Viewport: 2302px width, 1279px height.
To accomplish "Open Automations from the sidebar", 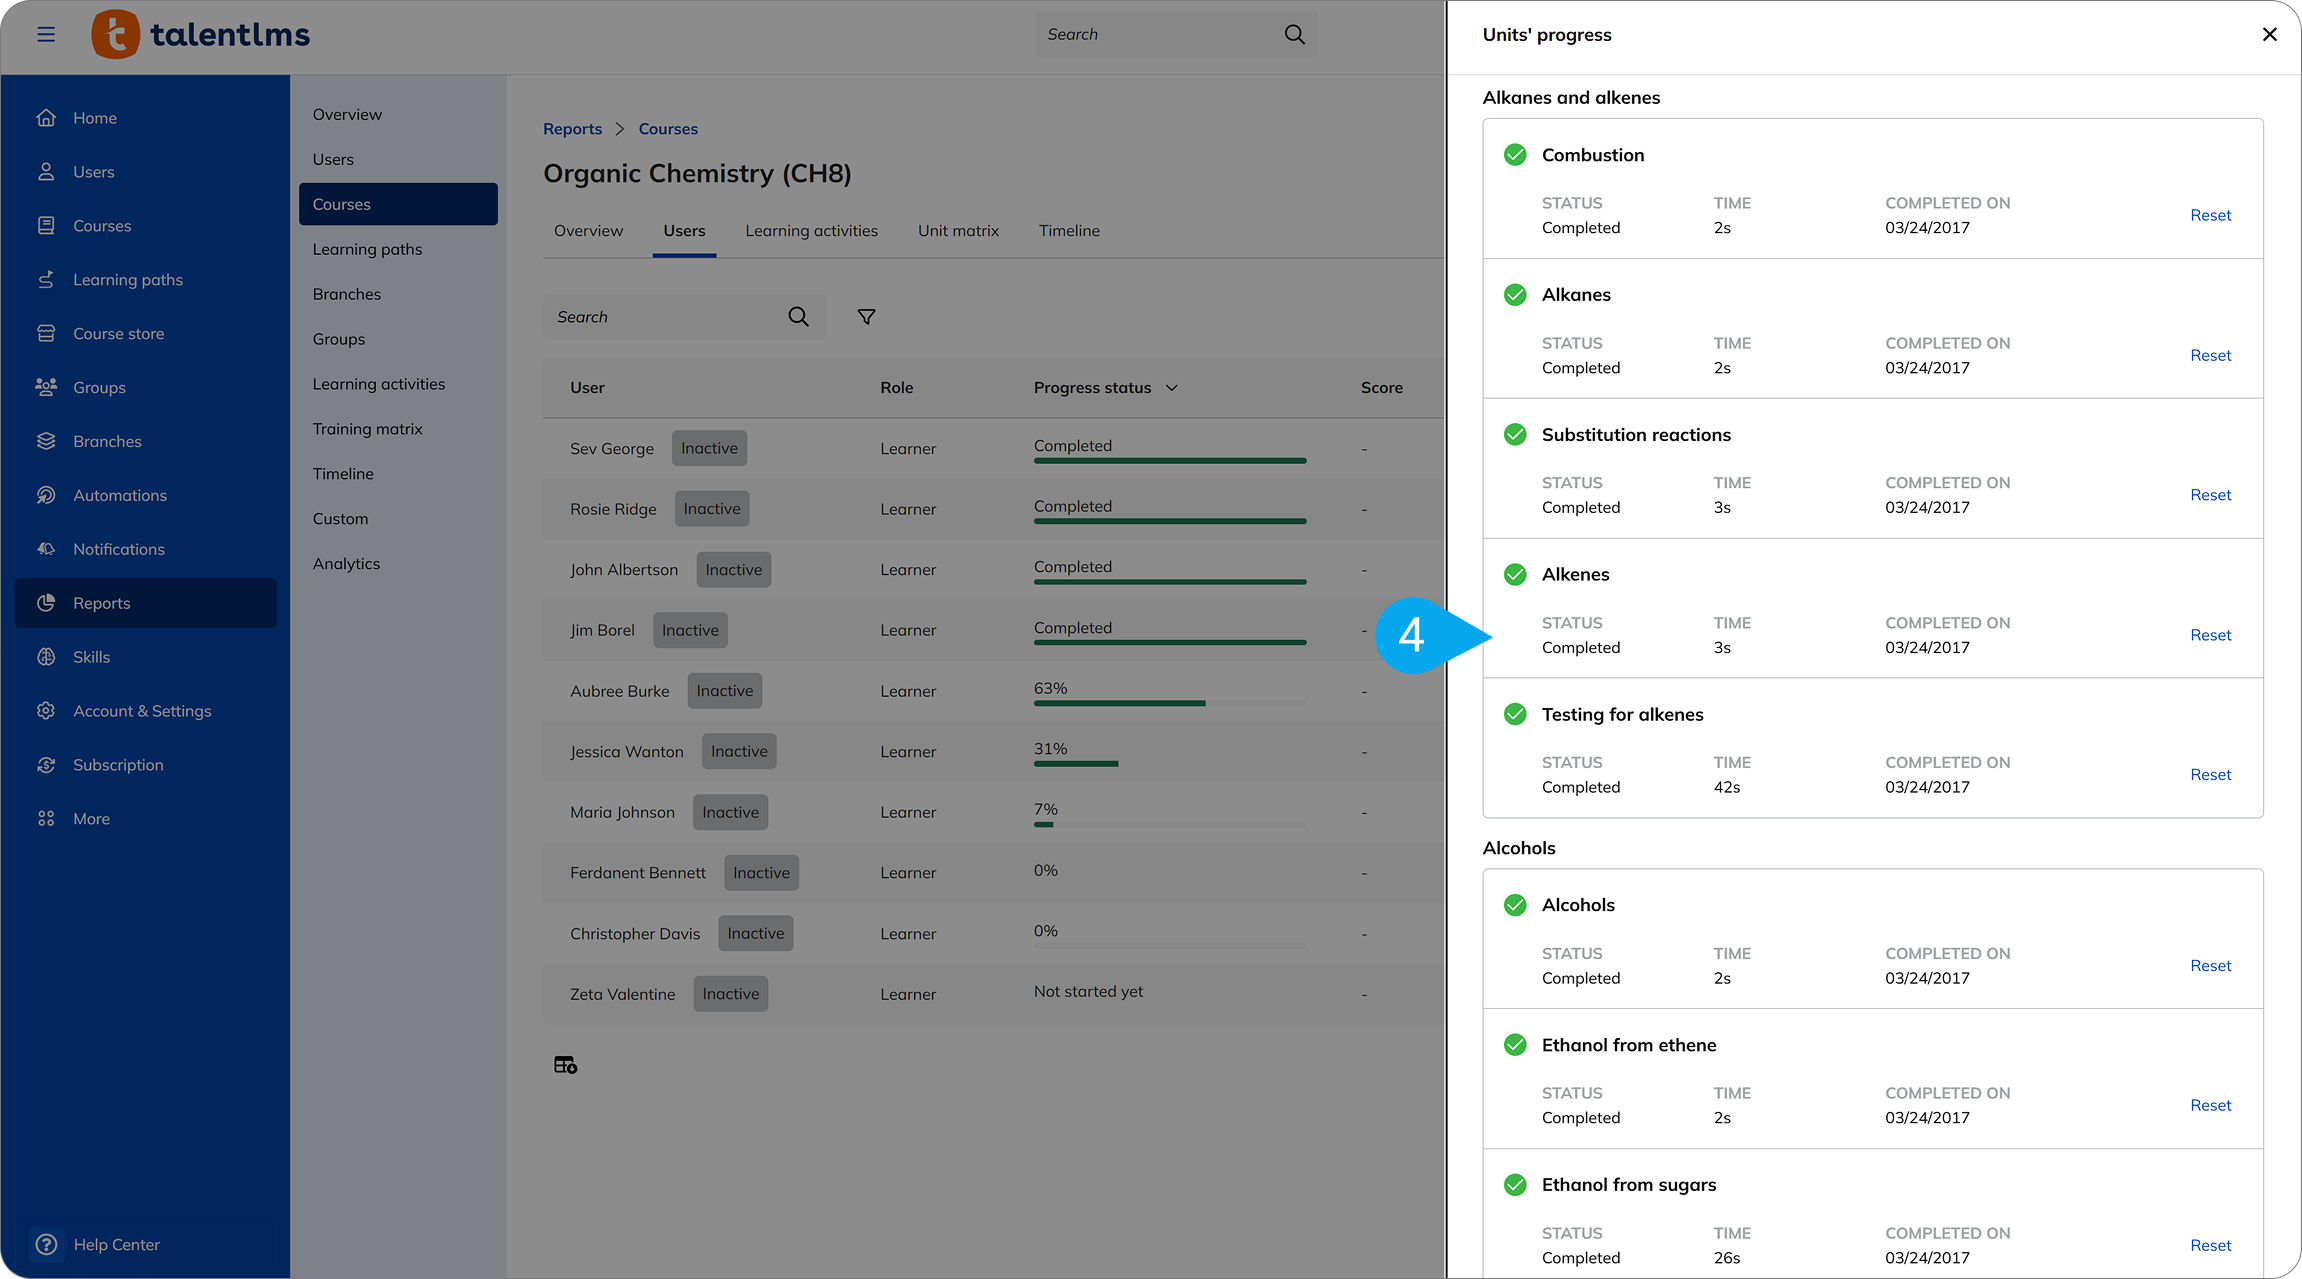I will [x=119, y=495].
